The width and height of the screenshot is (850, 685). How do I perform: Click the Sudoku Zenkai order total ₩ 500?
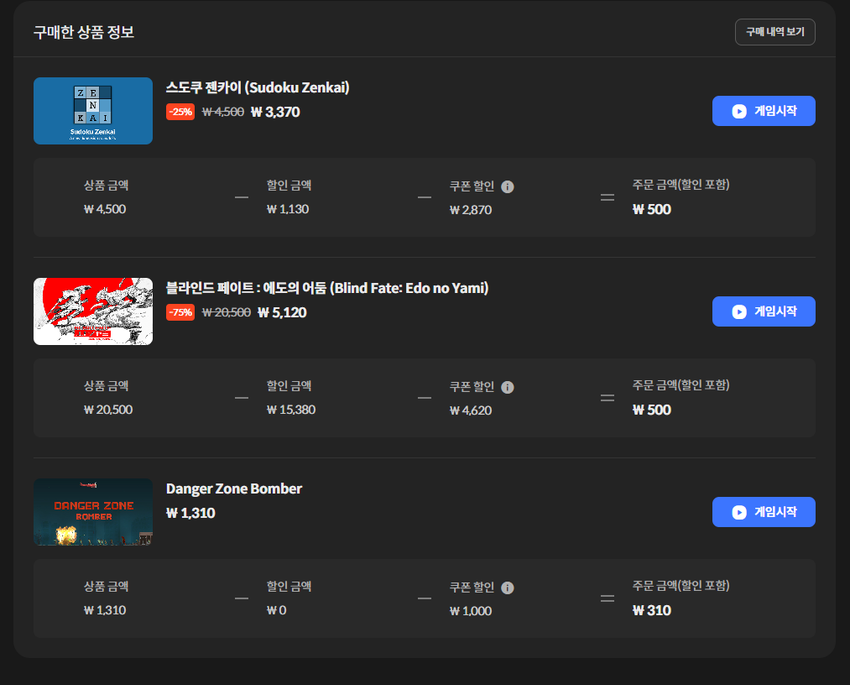[652, 210]
